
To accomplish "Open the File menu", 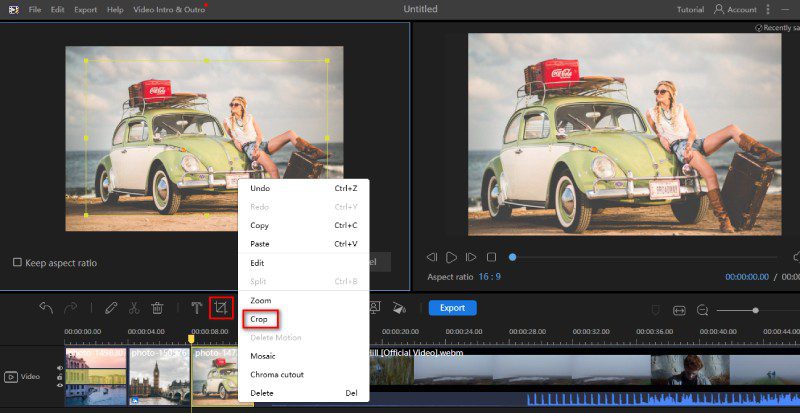I will pyautogui.click(x=35, y=9).
